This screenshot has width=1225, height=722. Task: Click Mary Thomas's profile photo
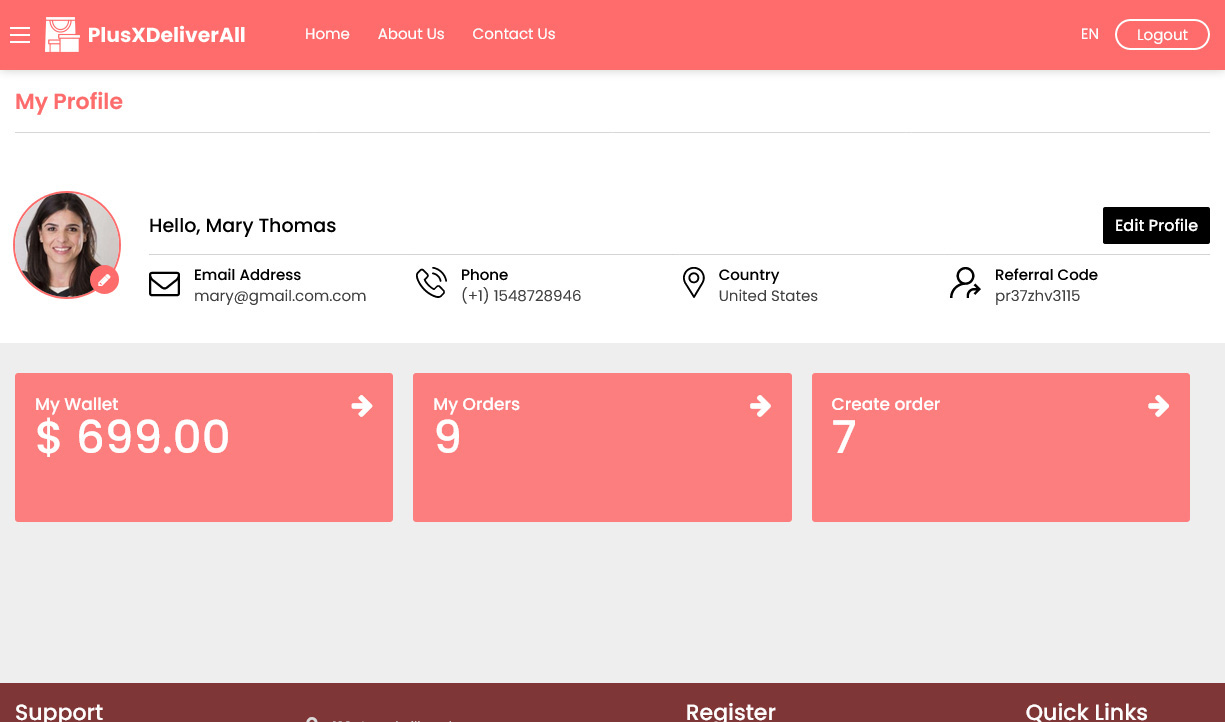[67, 245]
